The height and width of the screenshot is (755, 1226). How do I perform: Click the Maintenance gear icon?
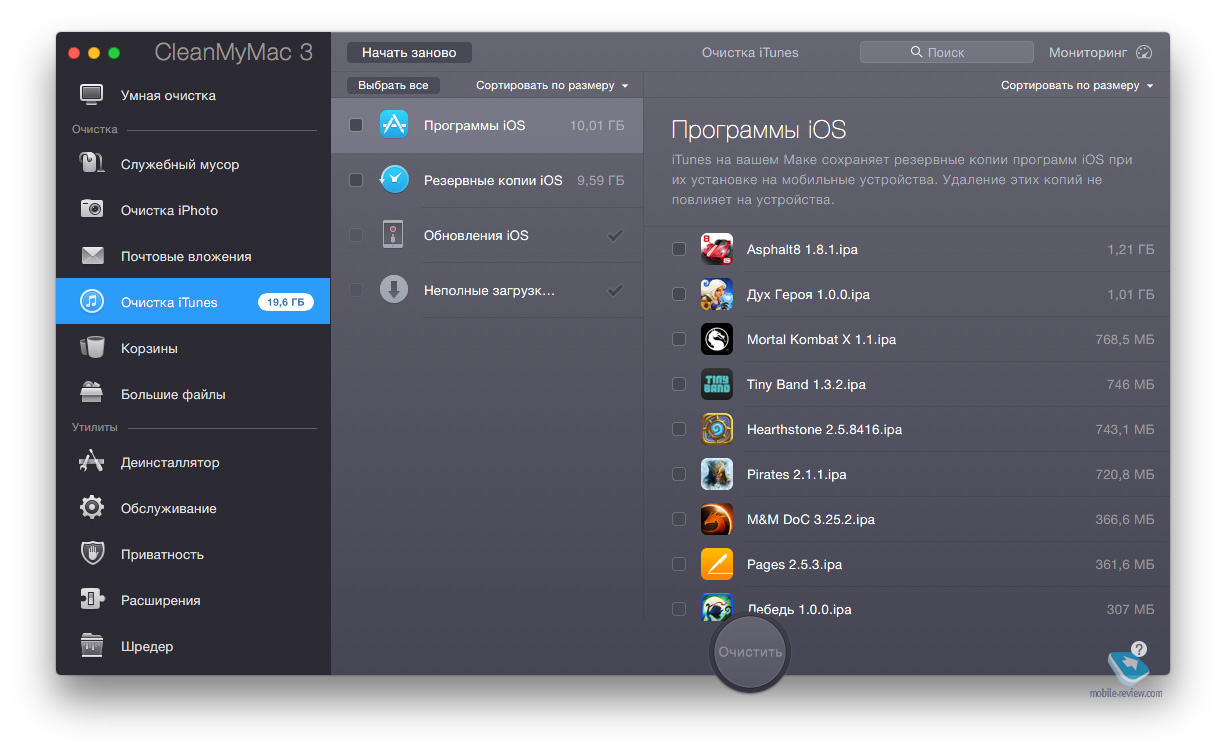(92, 508)
